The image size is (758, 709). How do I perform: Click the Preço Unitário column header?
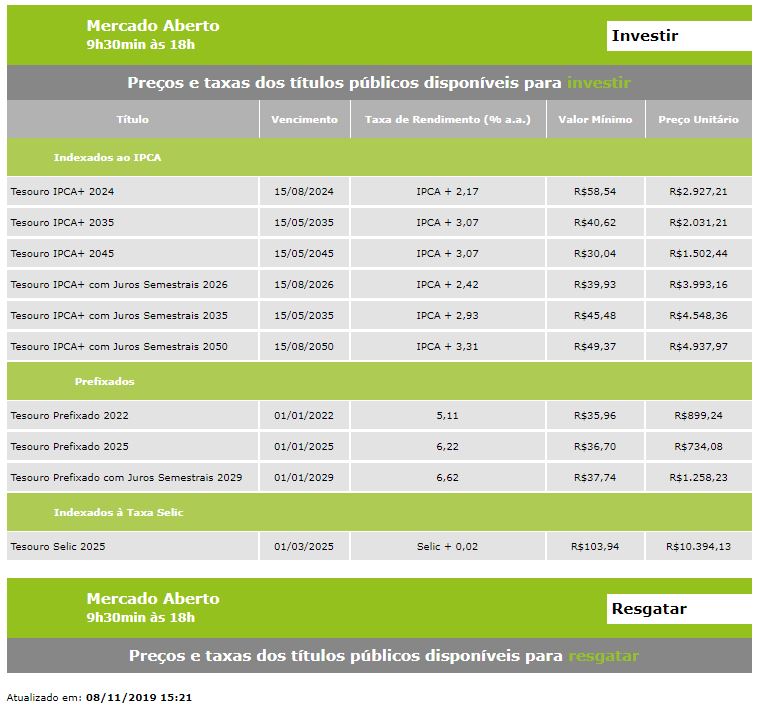click(698, 120)
